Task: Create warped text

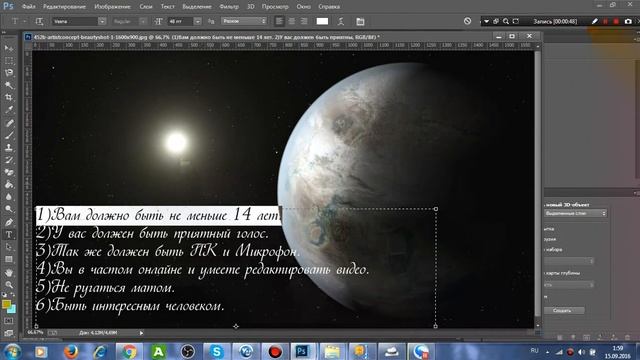Action: coord(341,21)
